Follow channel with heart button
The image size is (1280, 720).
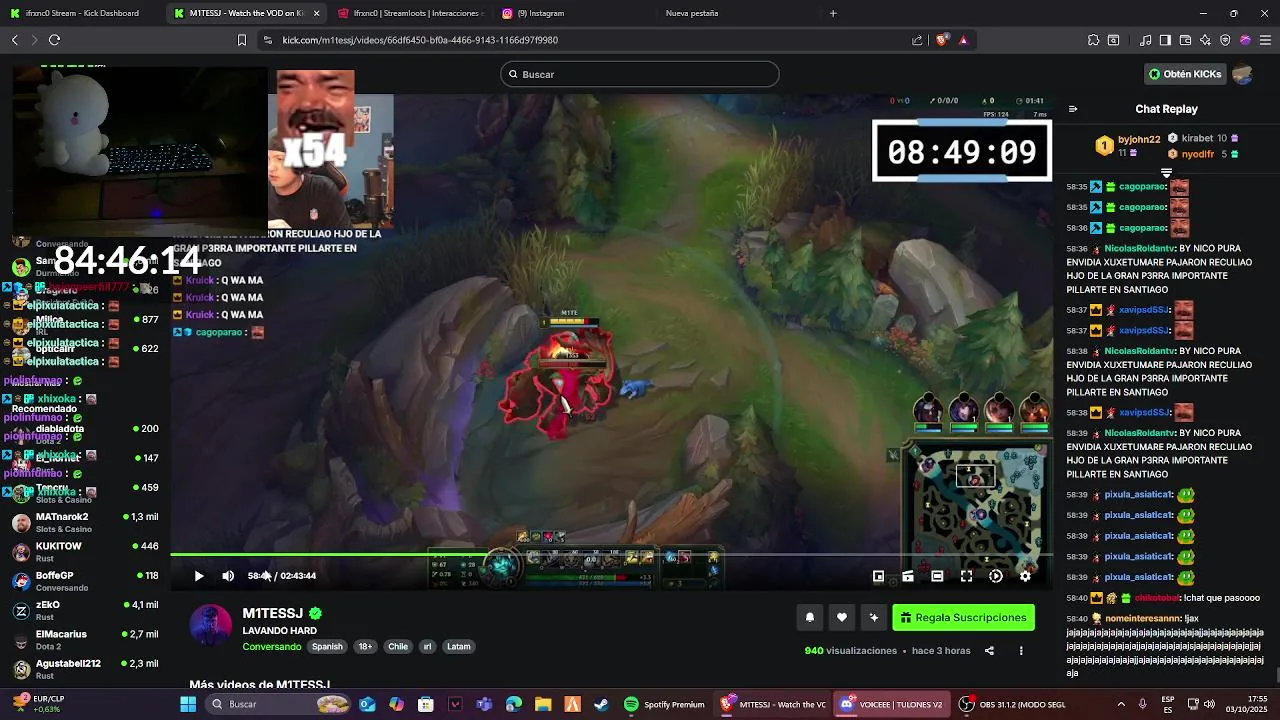pyautogui.click(x=842, y=618)
